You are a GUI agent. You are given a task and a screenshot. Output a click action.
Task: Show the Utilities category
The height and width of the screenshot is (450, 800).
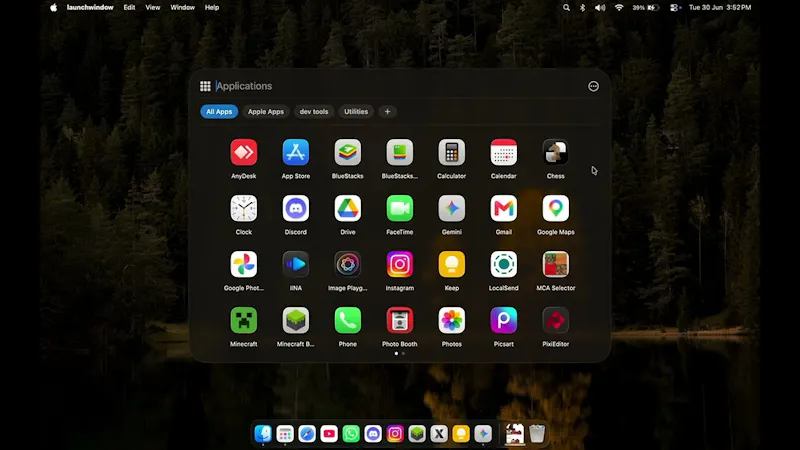(x=356, y=111)
